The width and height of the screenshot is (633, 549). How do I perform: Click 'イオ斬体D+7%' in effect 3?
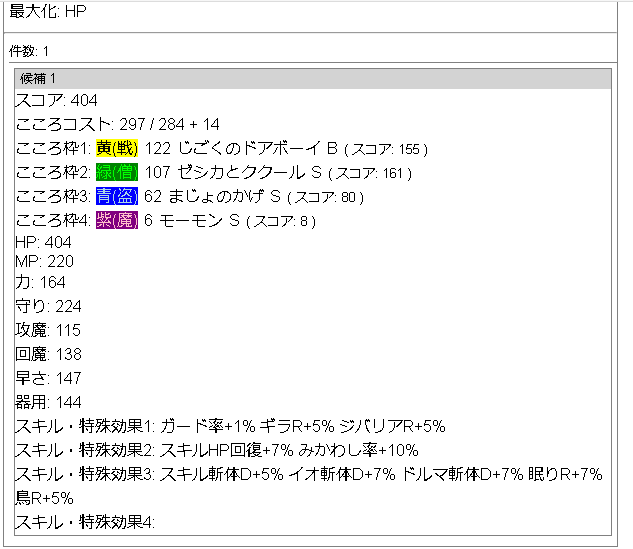(342, 474)
